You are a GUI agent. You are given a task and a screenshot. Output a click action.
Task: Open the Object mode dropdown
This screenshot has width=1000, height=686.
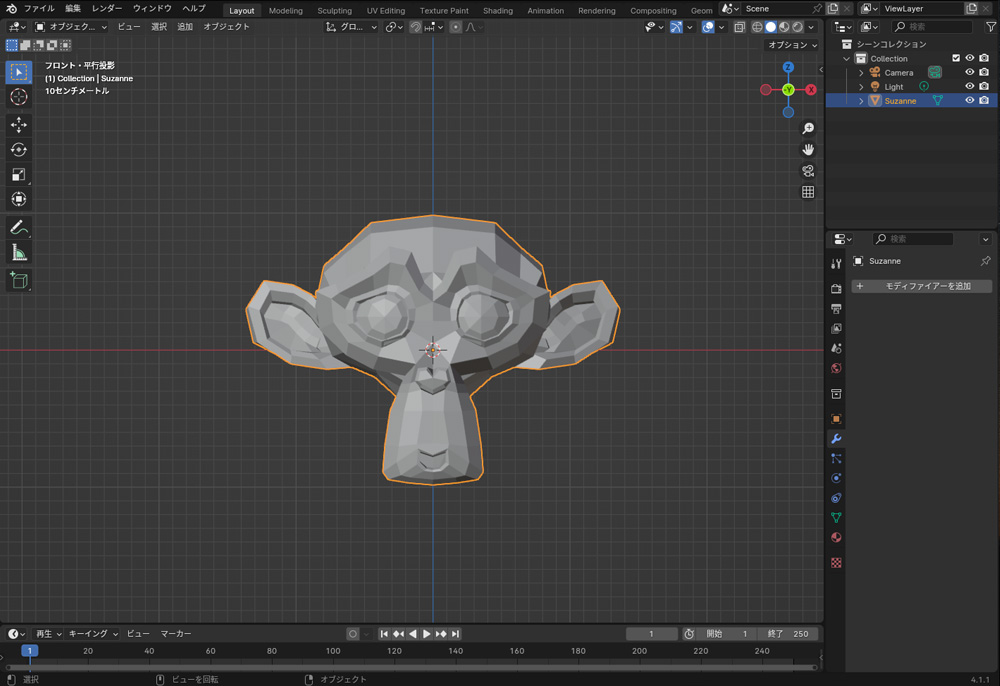[71, 27]
